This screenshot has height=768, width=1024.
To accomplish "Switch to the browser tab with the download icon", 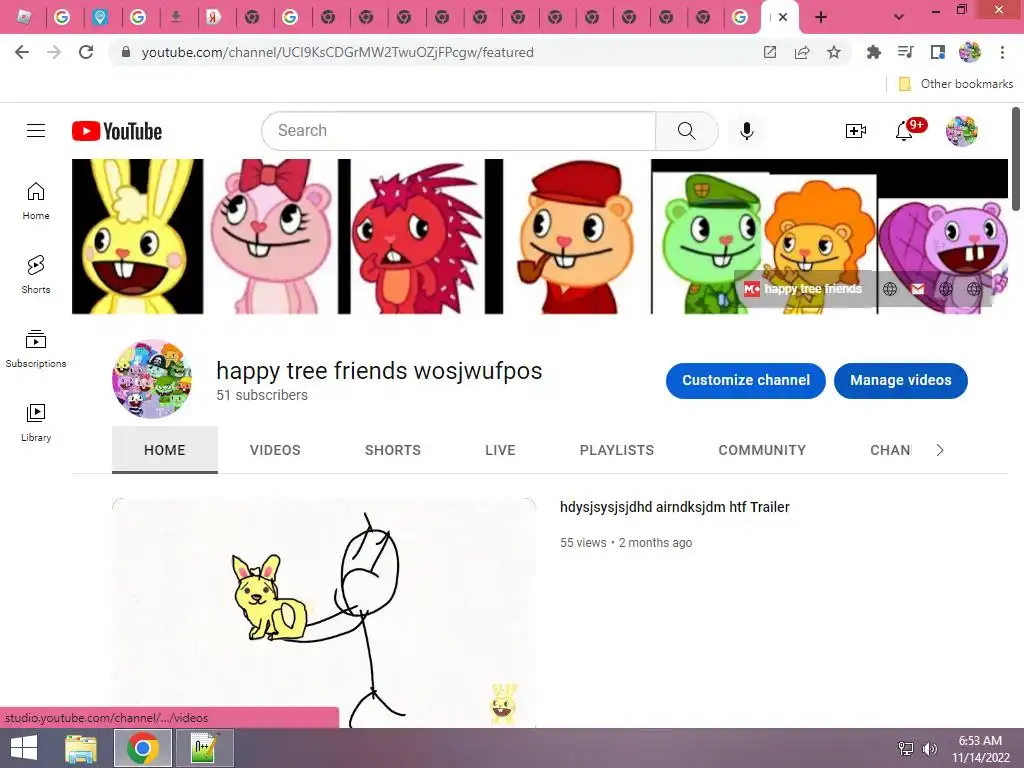I will 176,18.
